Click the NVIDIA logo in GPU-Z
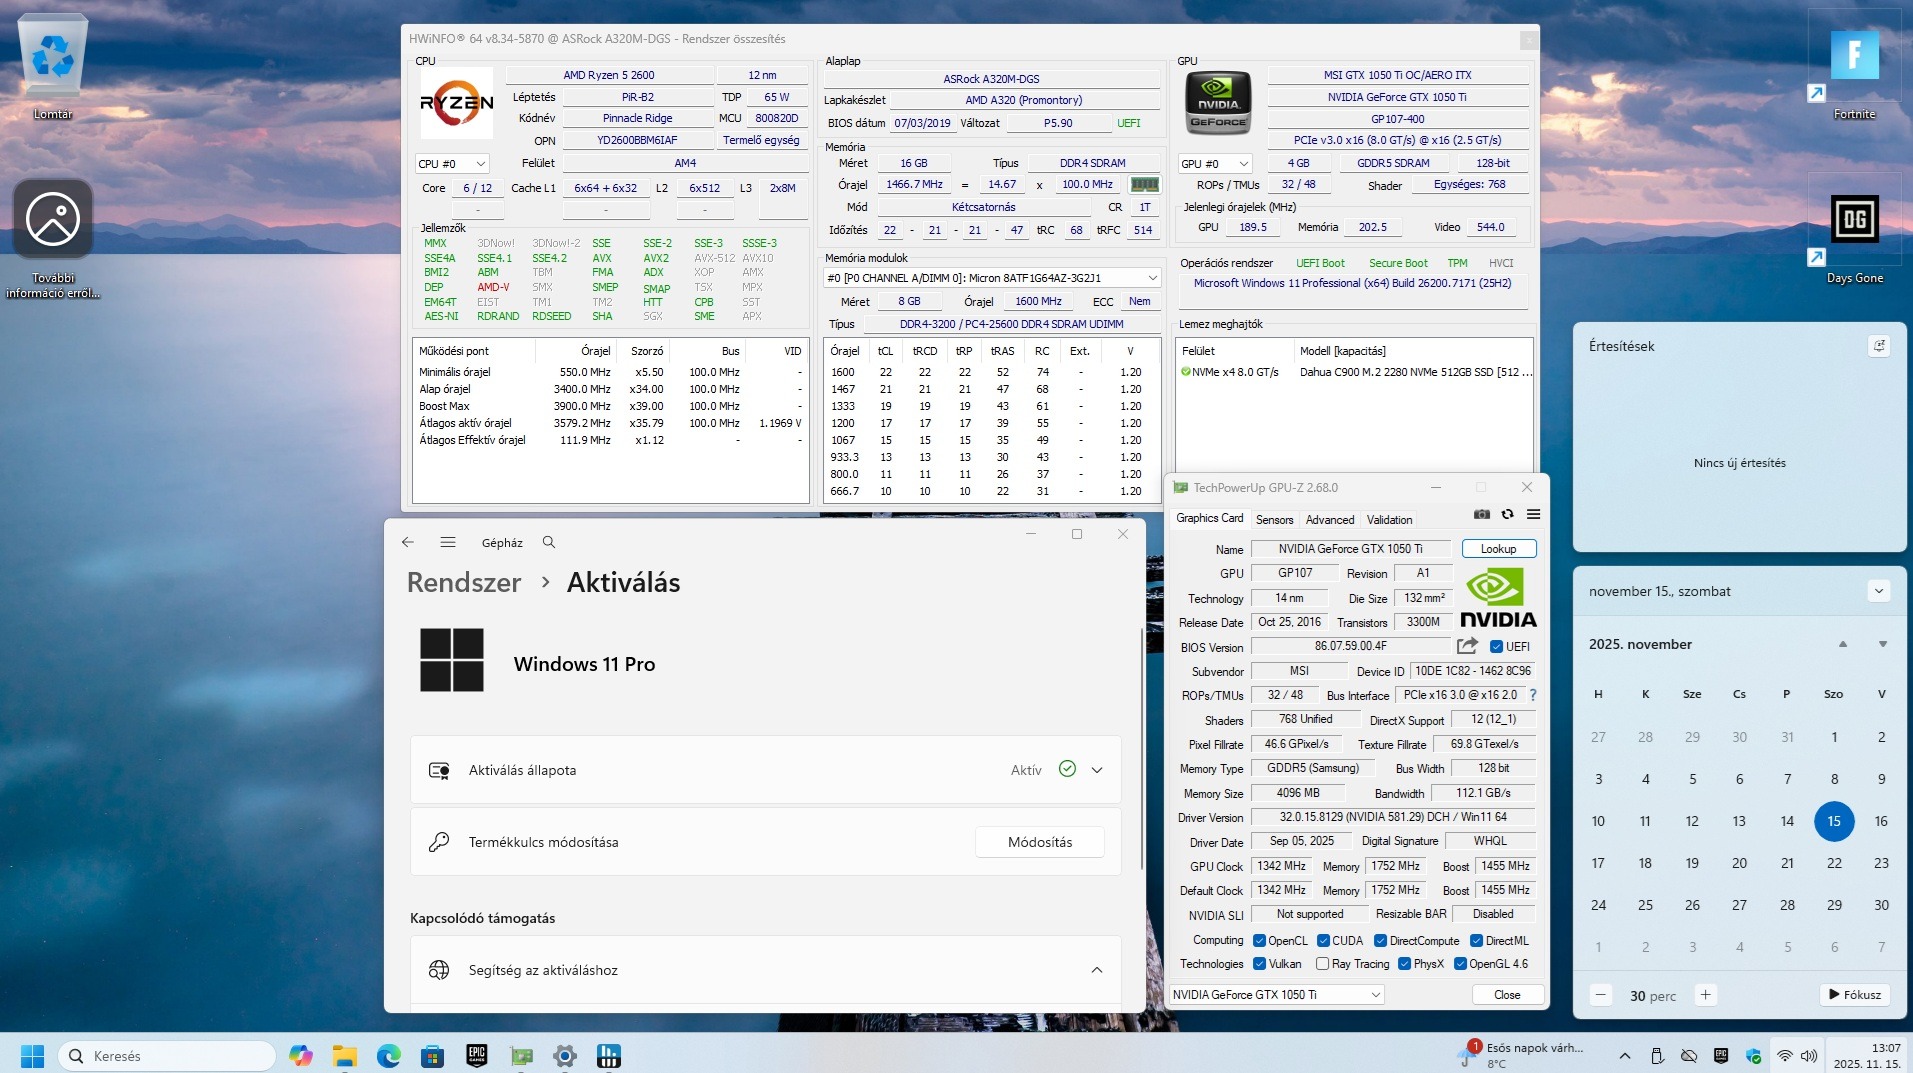The width and height of the screenshot is (1913, 1073). [x=1498, y=597]
